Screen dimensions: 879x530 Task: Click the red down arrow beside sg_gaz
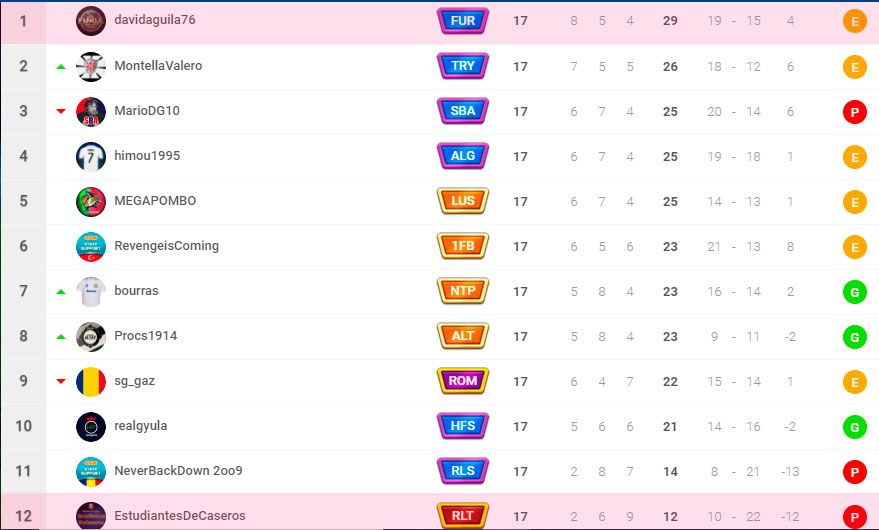pos(61,381)
